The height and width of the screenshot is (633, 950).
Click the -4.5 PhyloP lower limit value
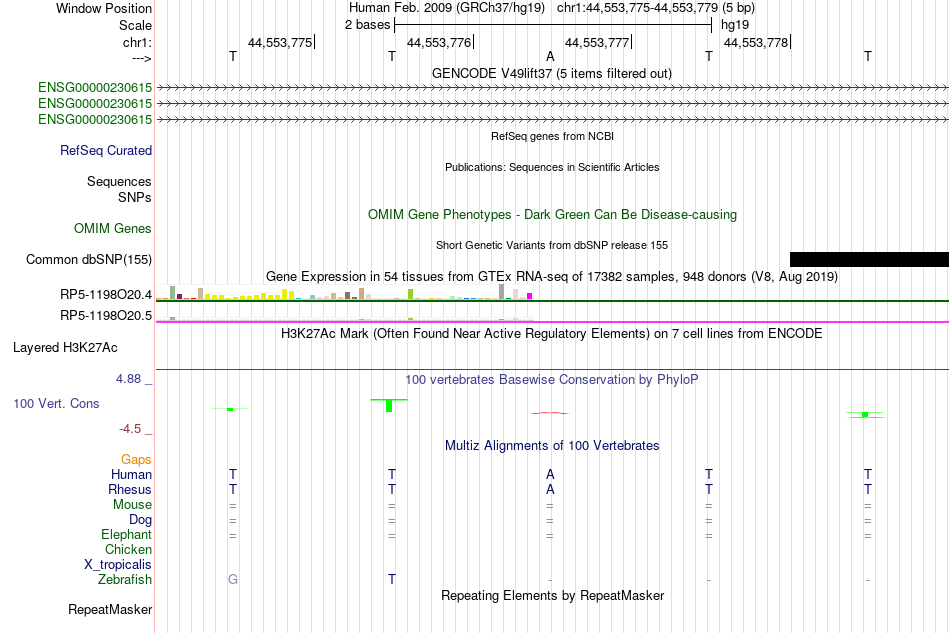pos(130,429)
